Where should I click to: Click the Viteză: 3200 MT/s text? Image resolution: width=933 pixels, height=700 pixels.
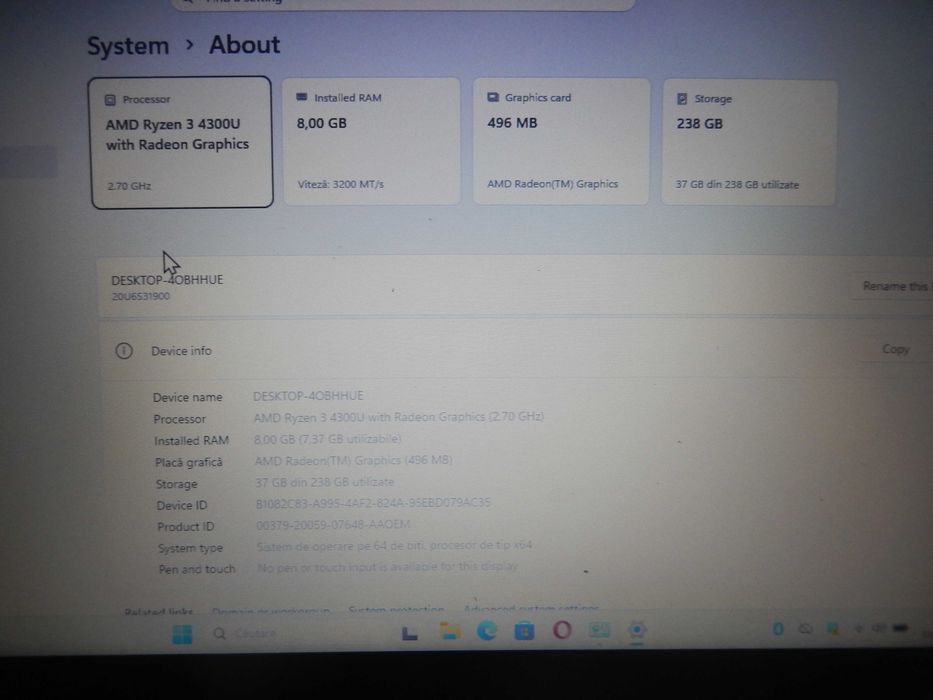pyautogui.click(x=340, y=185)
